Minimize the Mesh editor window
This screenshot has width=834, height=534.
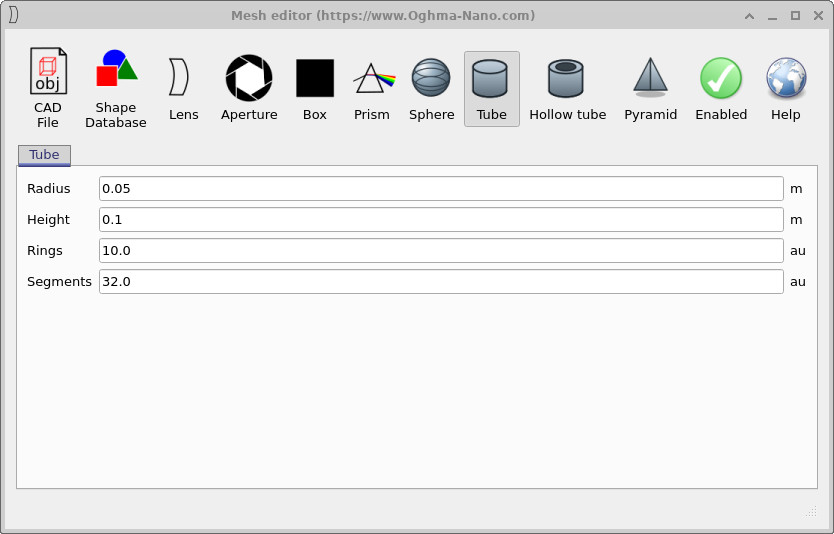coord(773,15)
